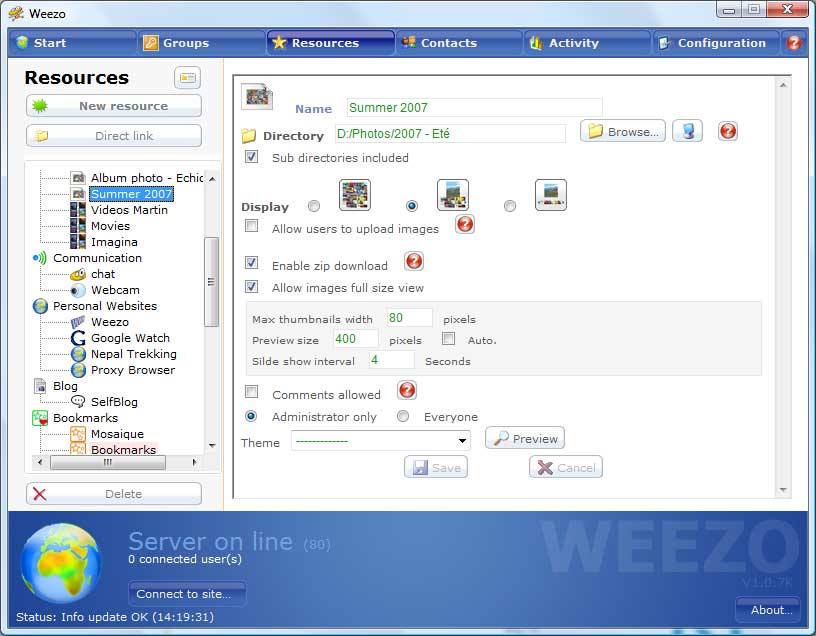Image resolution: width=816 pixels, height=636 pixels.
Task: Click the Nepal Trekking globe icon
Action: point(78,354)
